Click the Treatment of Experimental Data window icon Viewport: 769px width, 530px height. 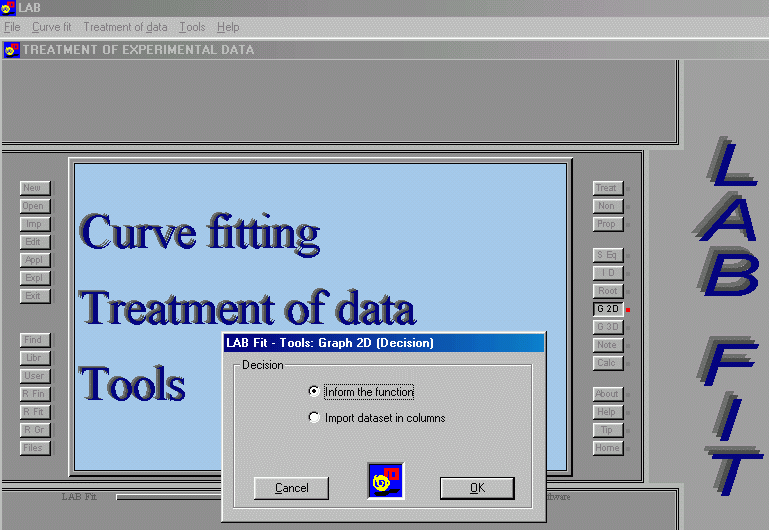point(11,50)
